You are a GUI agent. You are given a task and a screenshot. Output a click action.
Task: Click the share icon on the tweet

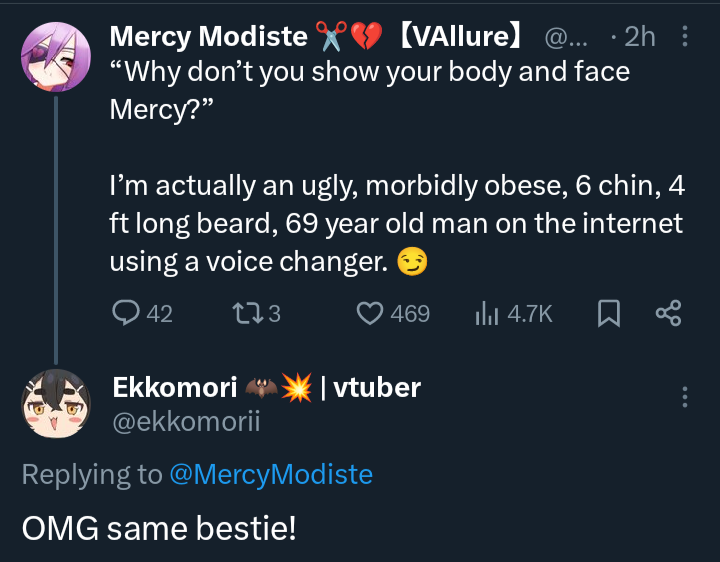pyautogui.click(x=668, y=314)
